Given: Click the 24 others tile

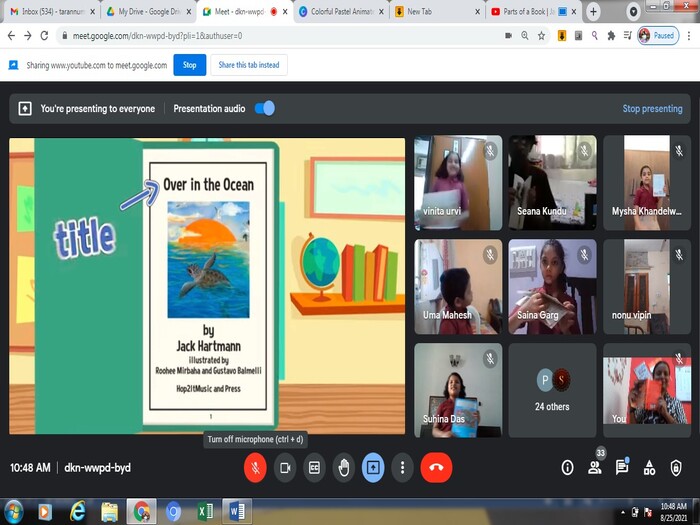Looking at the screenshot, I should tap(552, 391).
